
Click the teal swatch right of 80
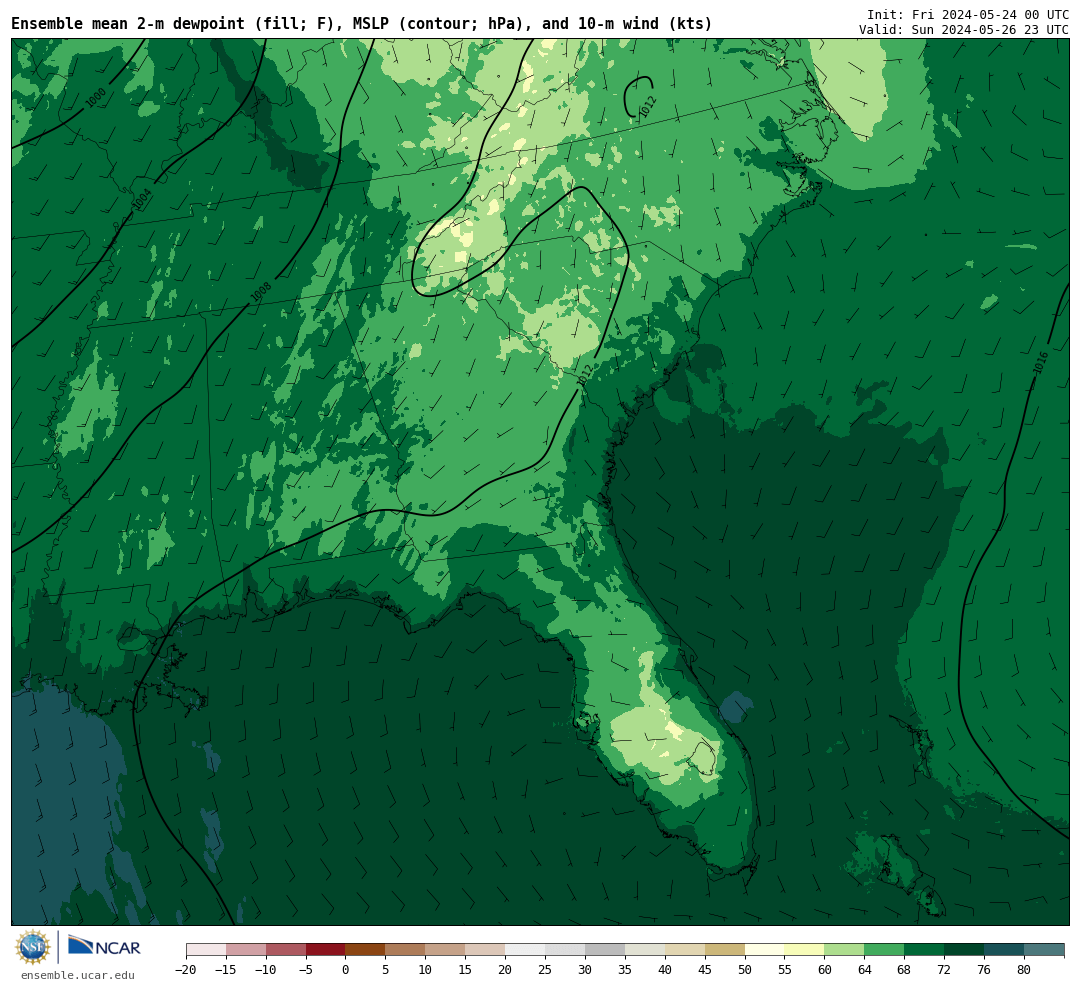(1044, 950)
